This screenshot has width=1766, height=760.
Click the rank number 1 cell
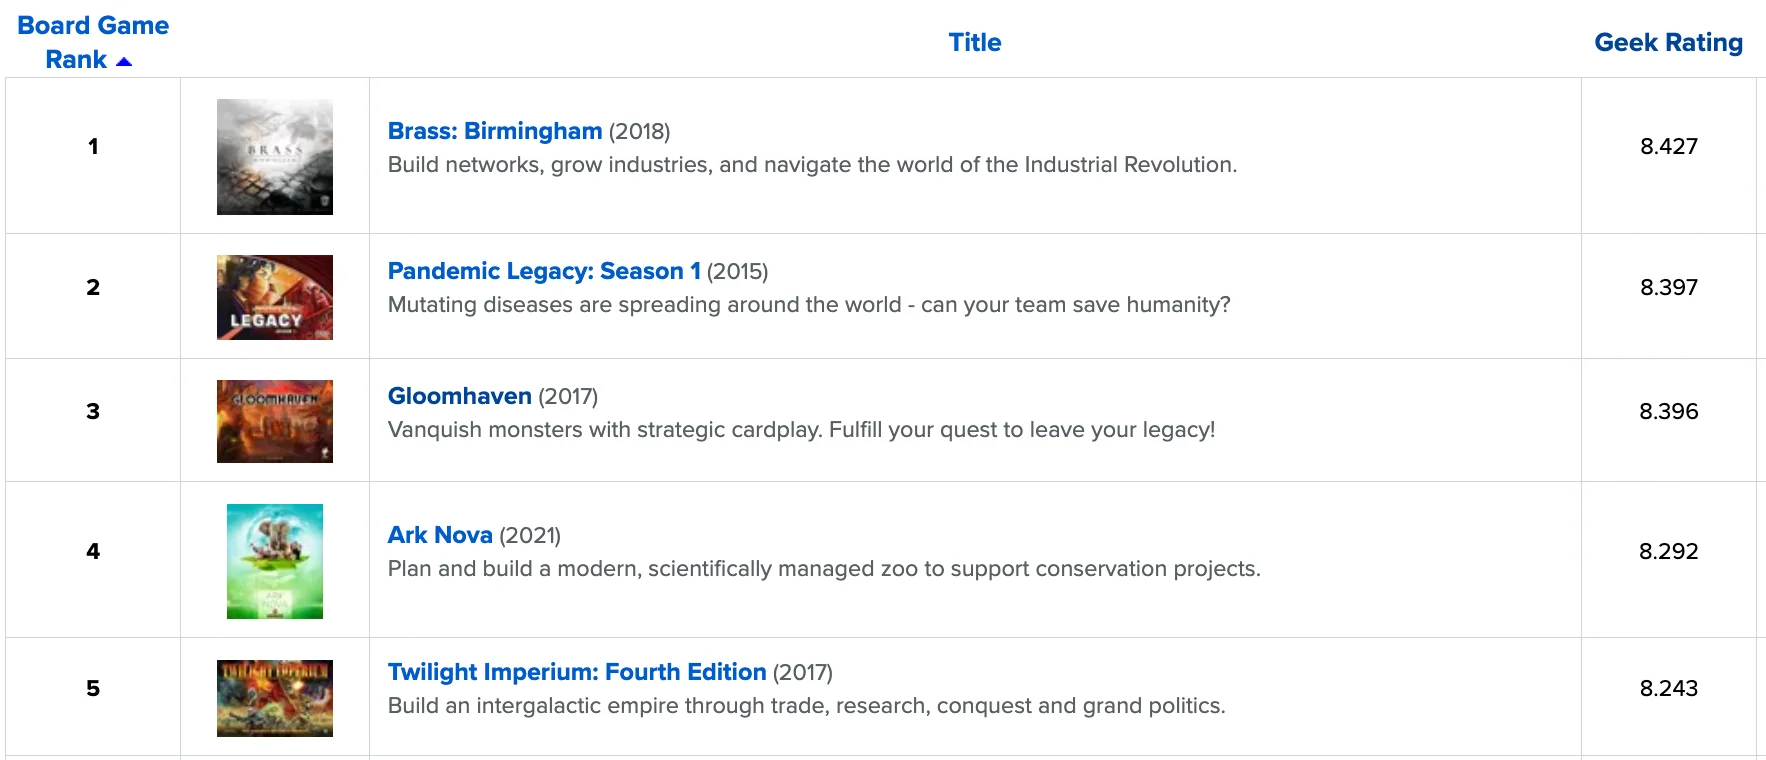coord(93,146)
